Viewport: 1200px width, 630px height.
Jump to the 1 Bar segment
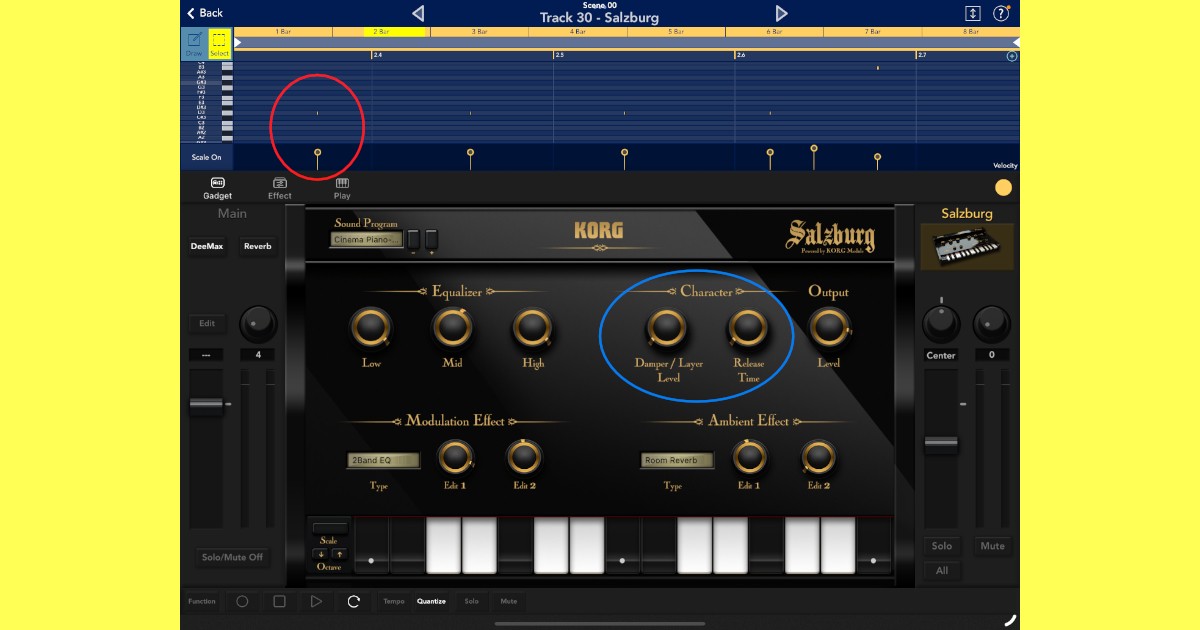pos(283,32)
